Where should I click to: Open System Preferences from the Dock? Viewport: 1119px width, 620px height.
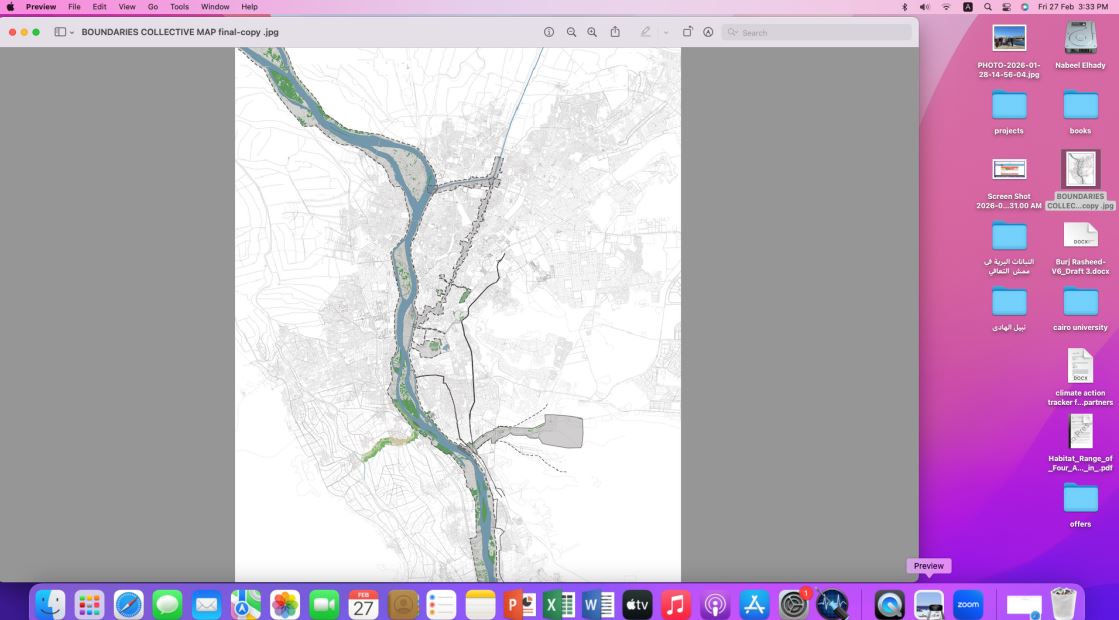click(793, 605)
